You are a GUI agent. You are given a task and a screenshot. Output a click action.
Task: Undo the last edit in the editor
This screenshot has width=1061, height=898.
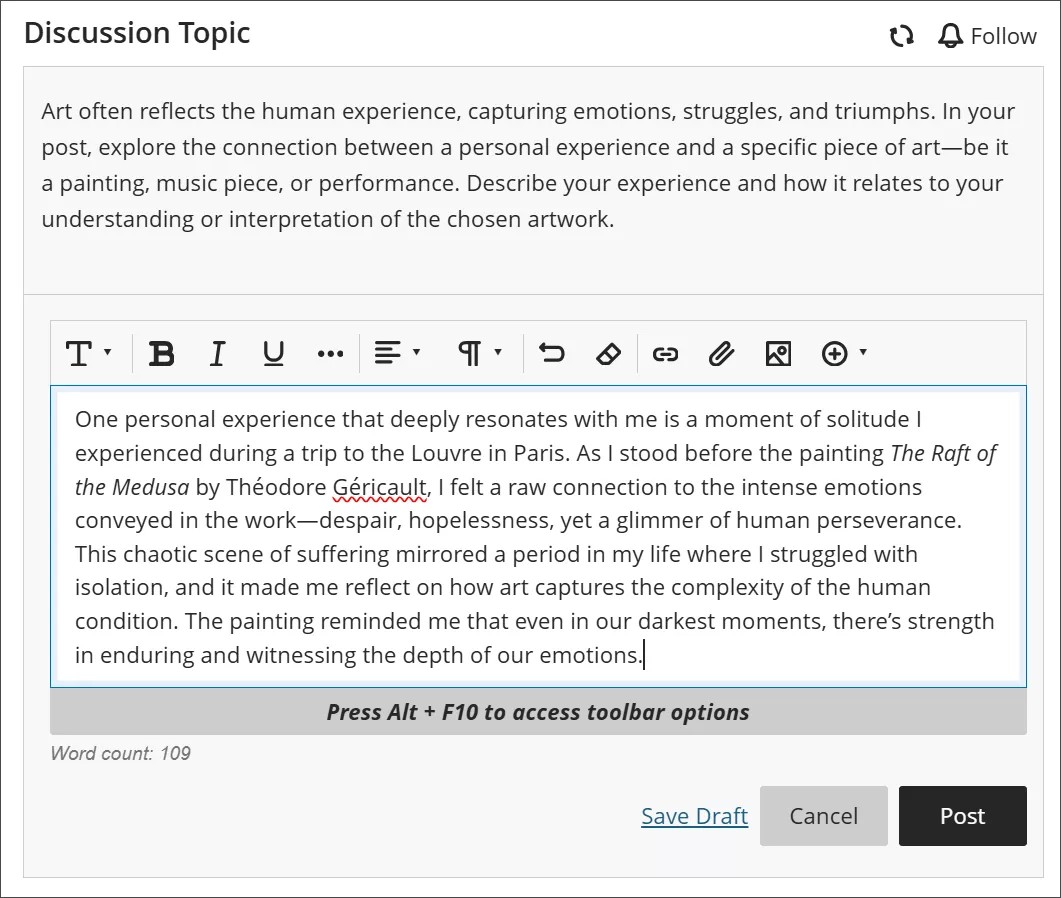tap(551, 353)
